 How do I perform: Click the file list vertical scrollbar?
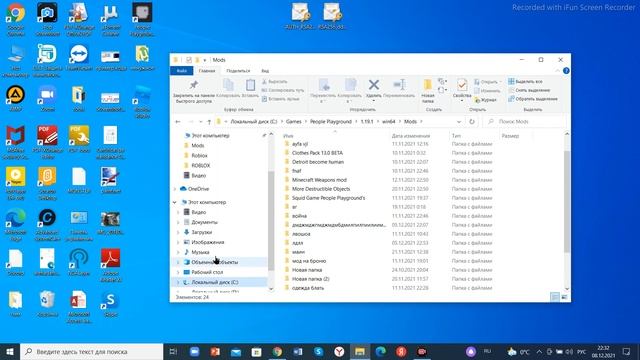(x=567, y=202)
